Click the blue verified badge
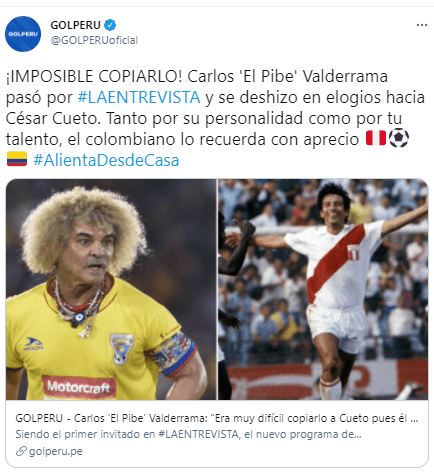 pyautogui.click(x=110, y=25)
